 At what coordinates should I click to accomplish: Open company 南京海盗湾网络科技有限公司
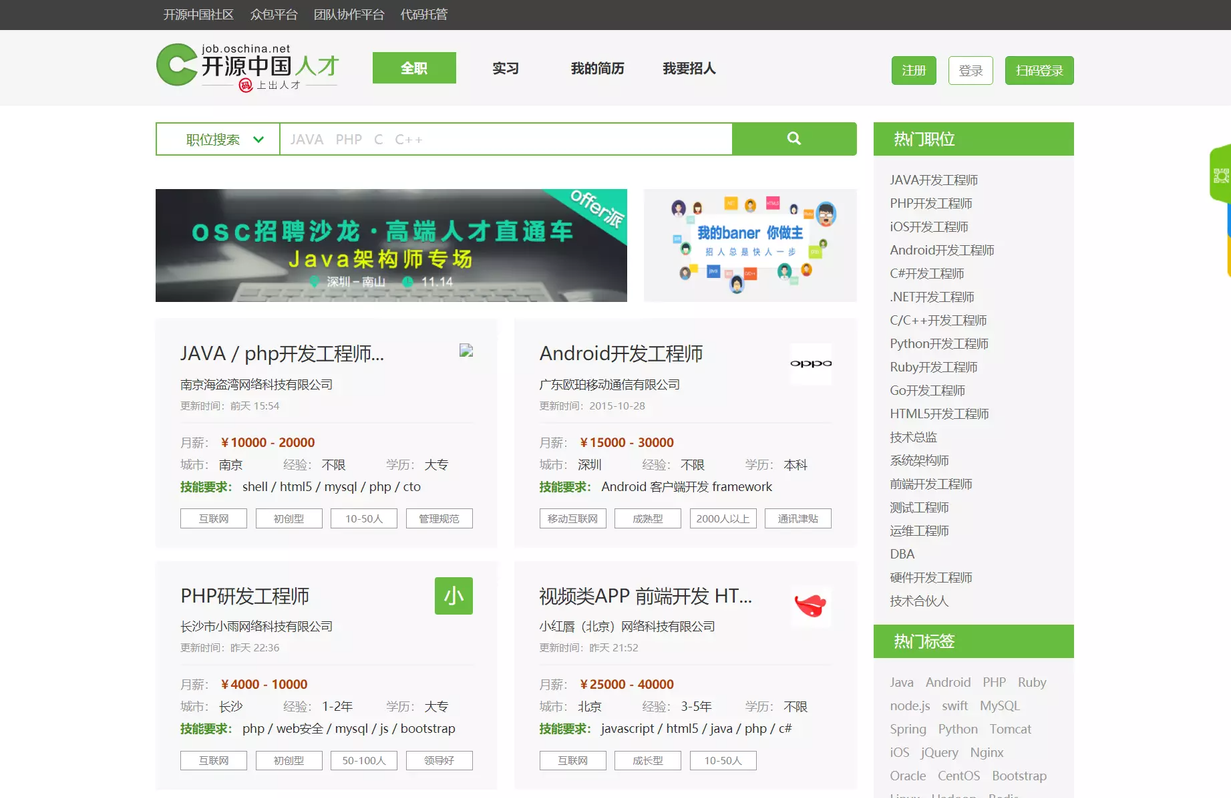click(x=256, y=384)
